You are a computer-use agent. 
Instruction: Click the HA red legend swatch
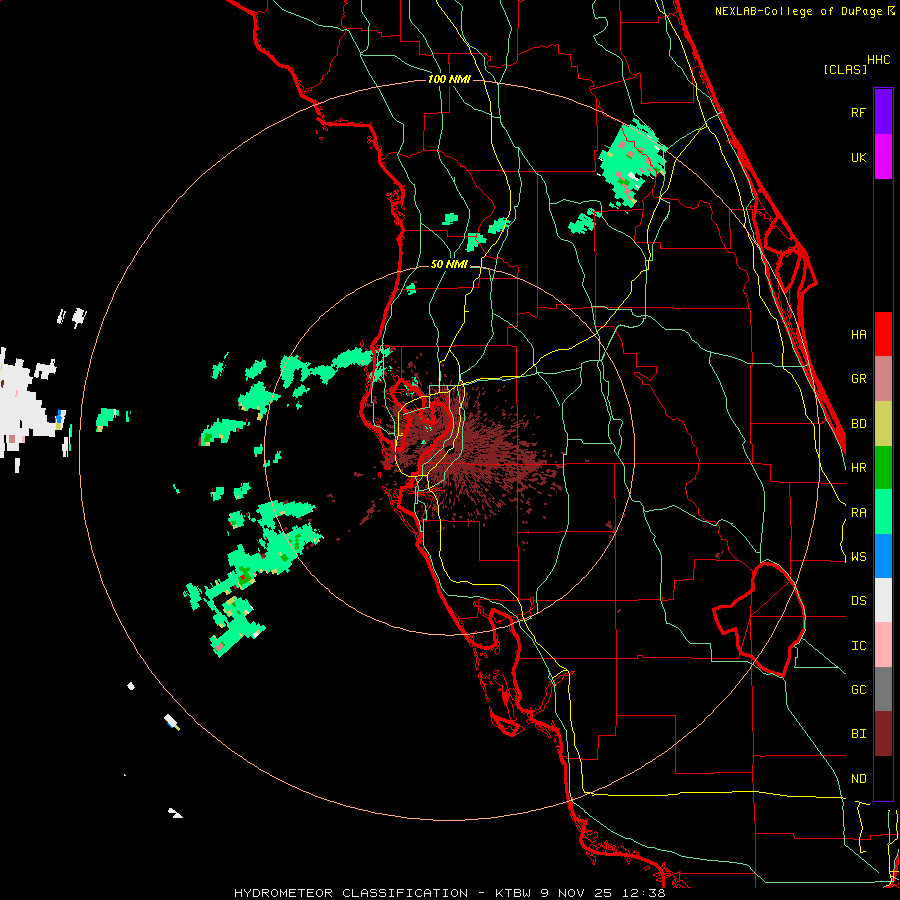(x=883, y=334)
